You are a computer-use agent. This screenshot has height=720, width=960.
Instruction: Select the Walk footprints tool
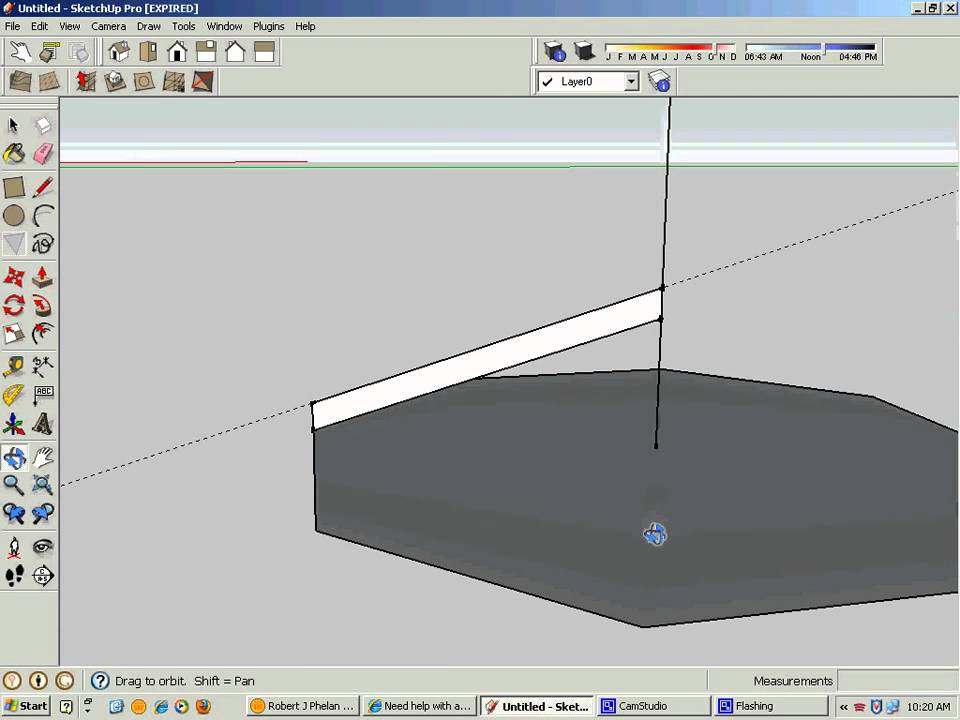tap(14, 575)
